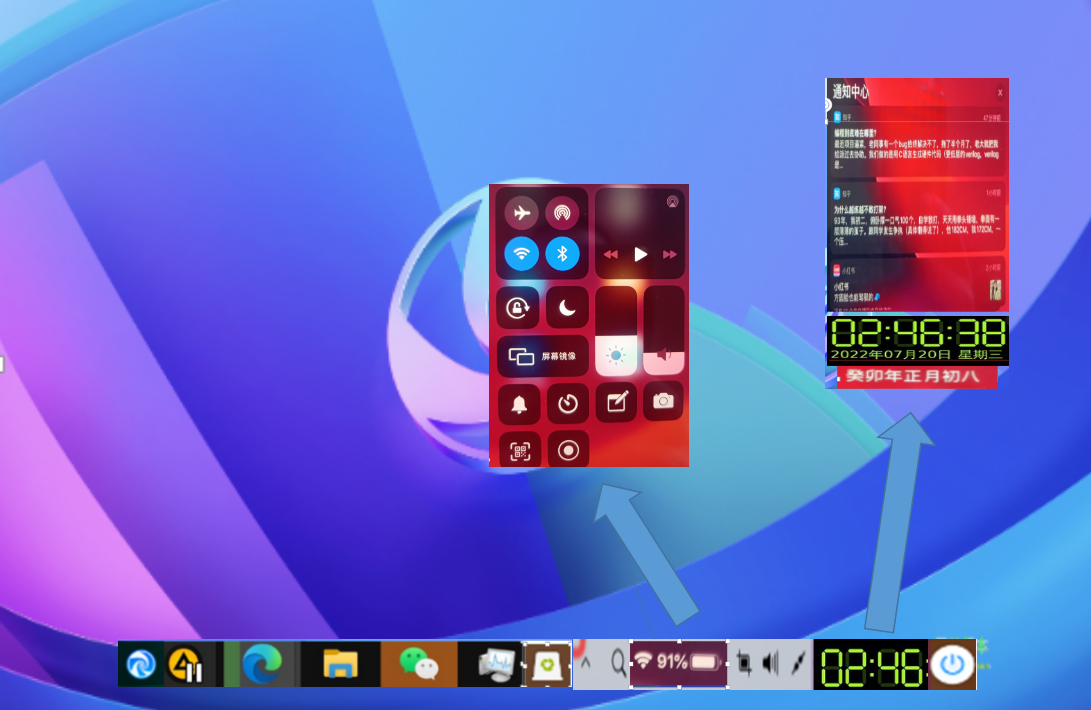
Task: Toggle airplane mode in control center
Action: point(521,213)
